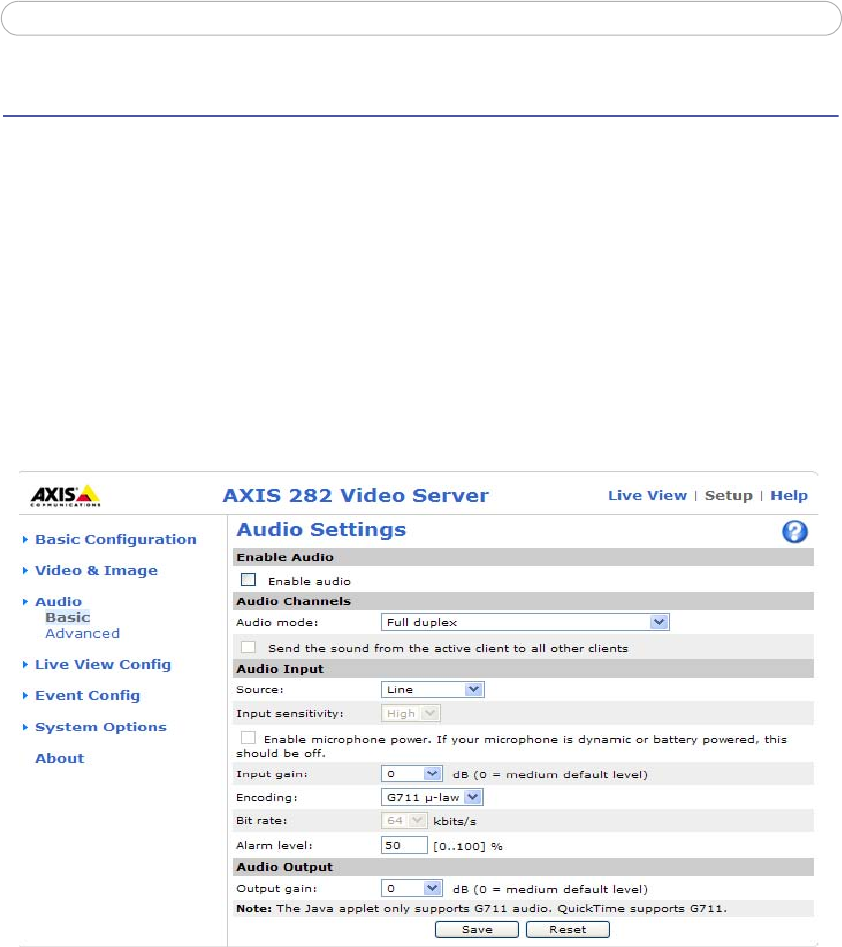Click the Alarm level input field

point(404,845)
